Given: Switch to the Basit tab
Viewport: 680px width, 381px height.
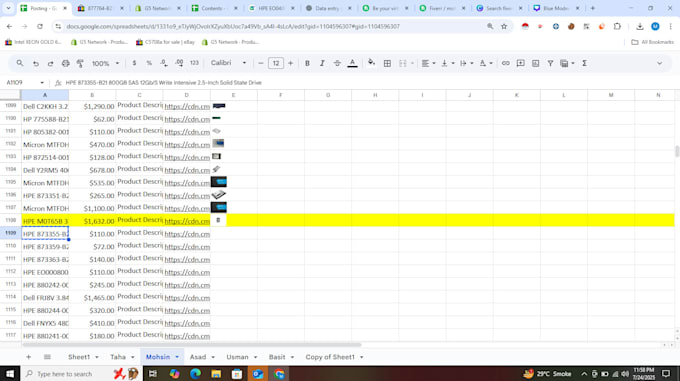Looking at the screenshot, I should click(x=277, y=357).
